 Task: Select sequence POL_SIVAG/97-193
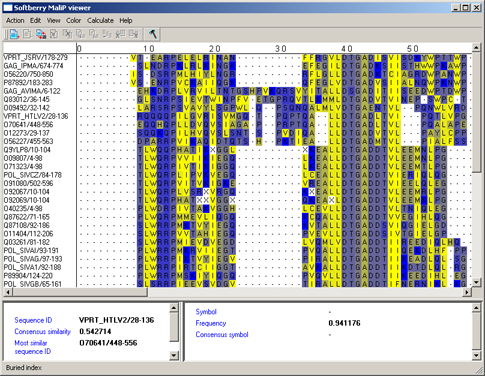tap(33, 259)
